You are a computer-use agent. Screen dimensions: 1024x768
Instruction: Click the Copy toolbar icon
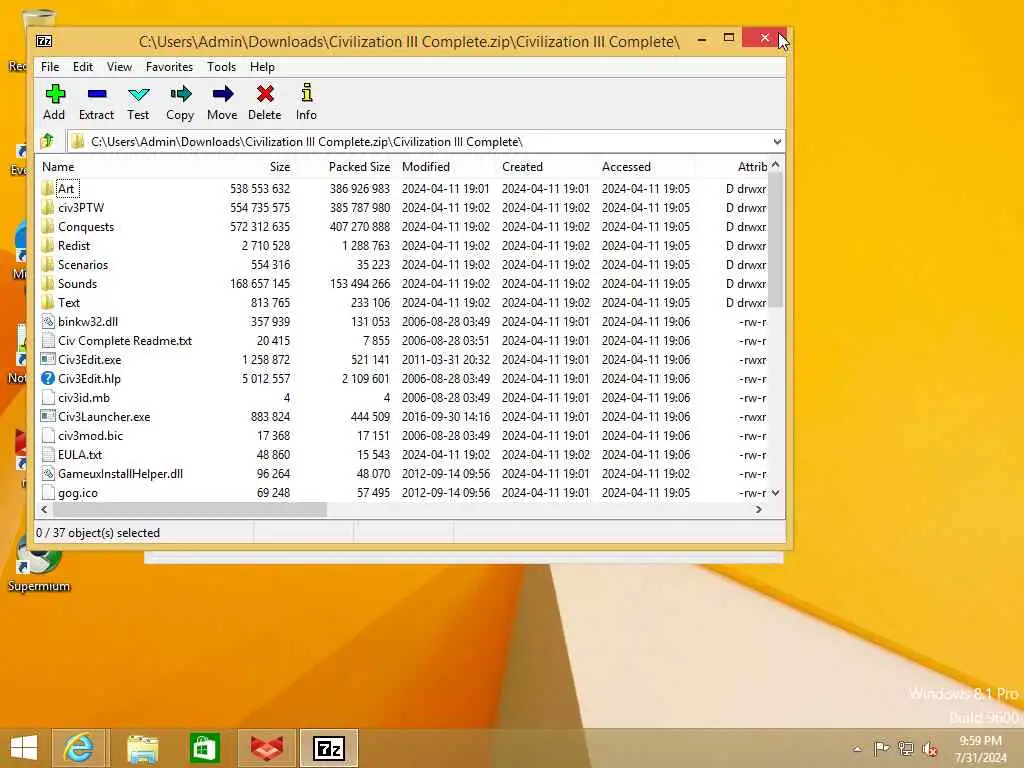pos(180,95)
